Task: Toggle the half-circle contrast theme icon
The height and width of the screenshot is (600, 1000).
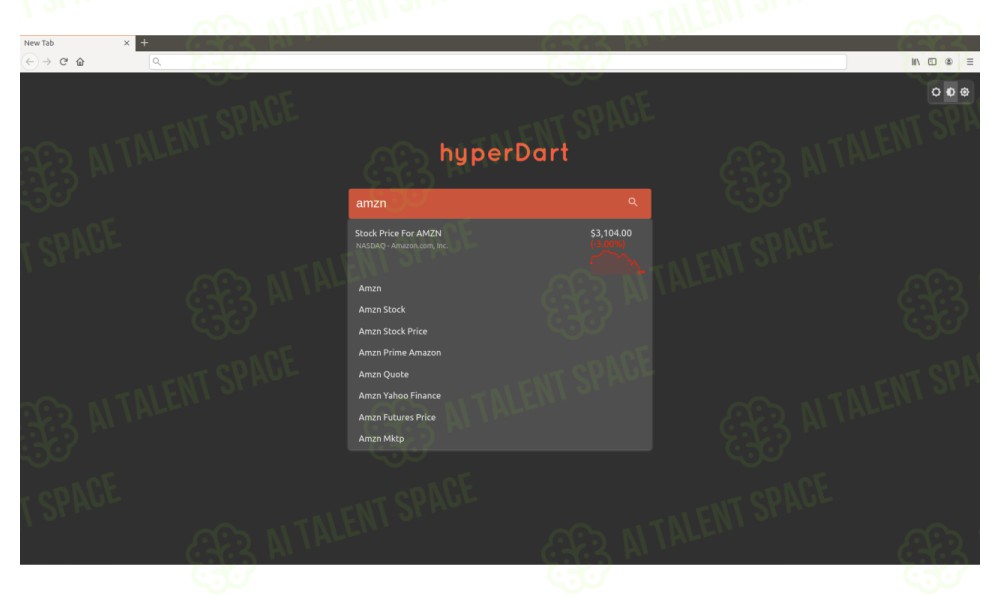Action: point(950,92)
